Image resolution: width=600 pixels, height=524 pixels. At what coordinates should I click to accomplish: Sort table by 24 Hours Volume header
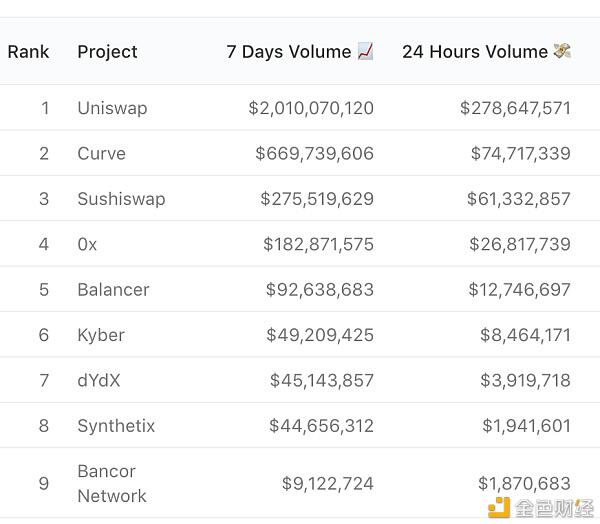475,52
